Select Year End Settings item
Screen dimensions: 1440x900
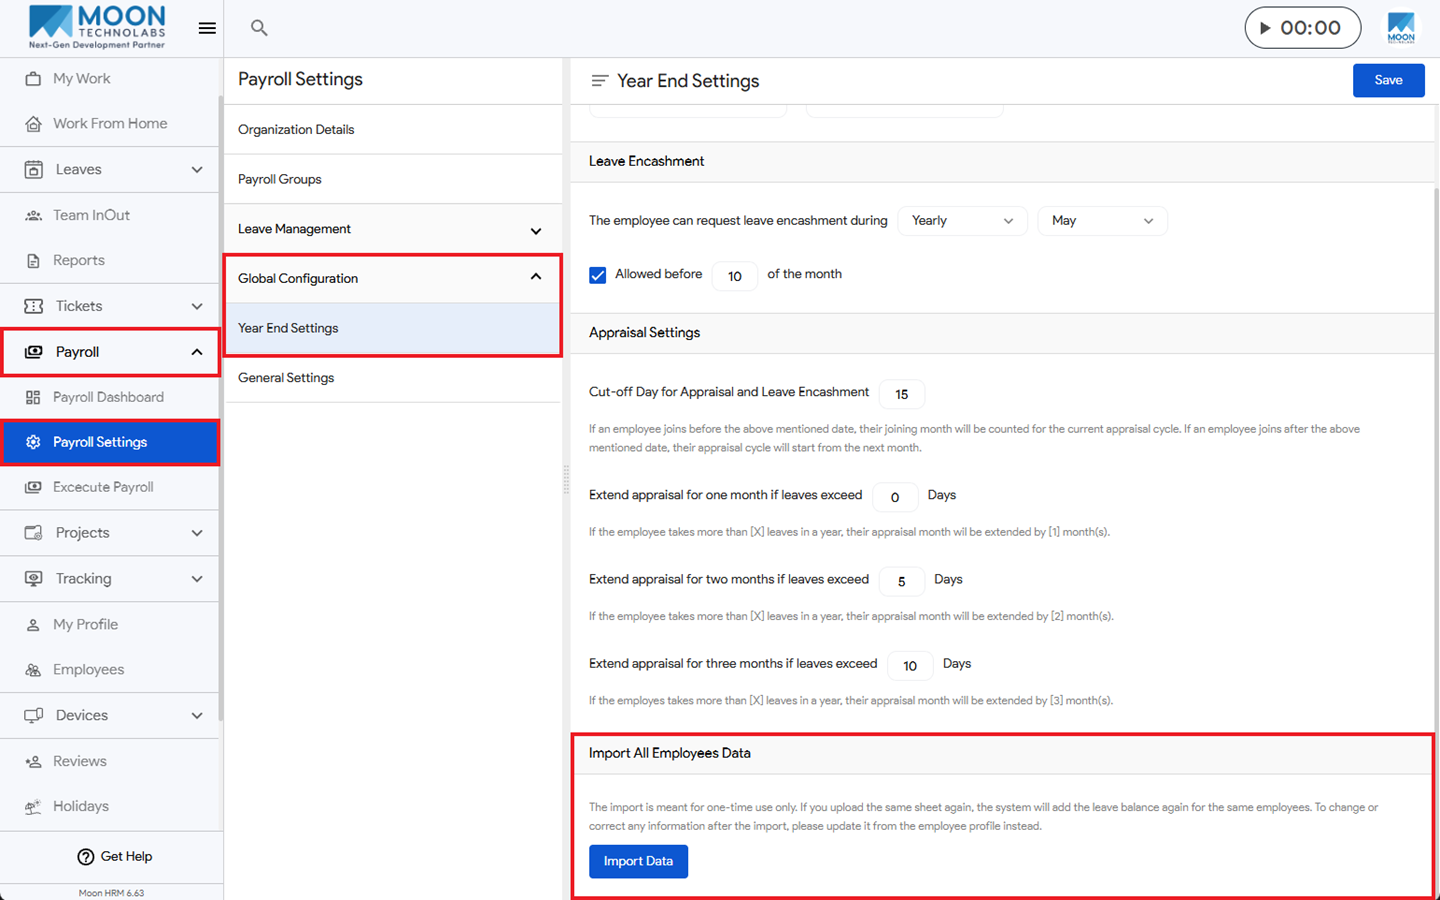tap(393, 329)
